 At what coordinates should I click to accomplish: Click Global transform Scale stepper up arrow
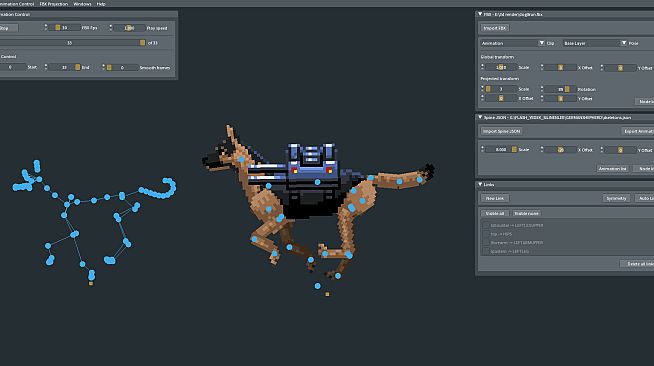click(x=483, y=65)
